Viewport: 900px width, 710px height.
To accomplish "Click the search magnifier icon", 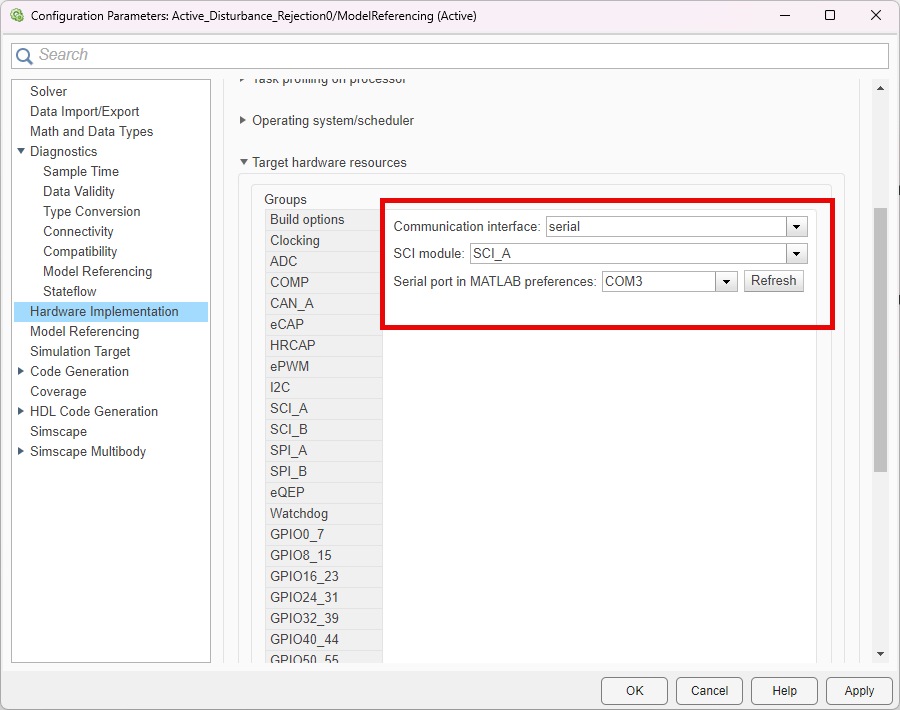I will 25,56.
